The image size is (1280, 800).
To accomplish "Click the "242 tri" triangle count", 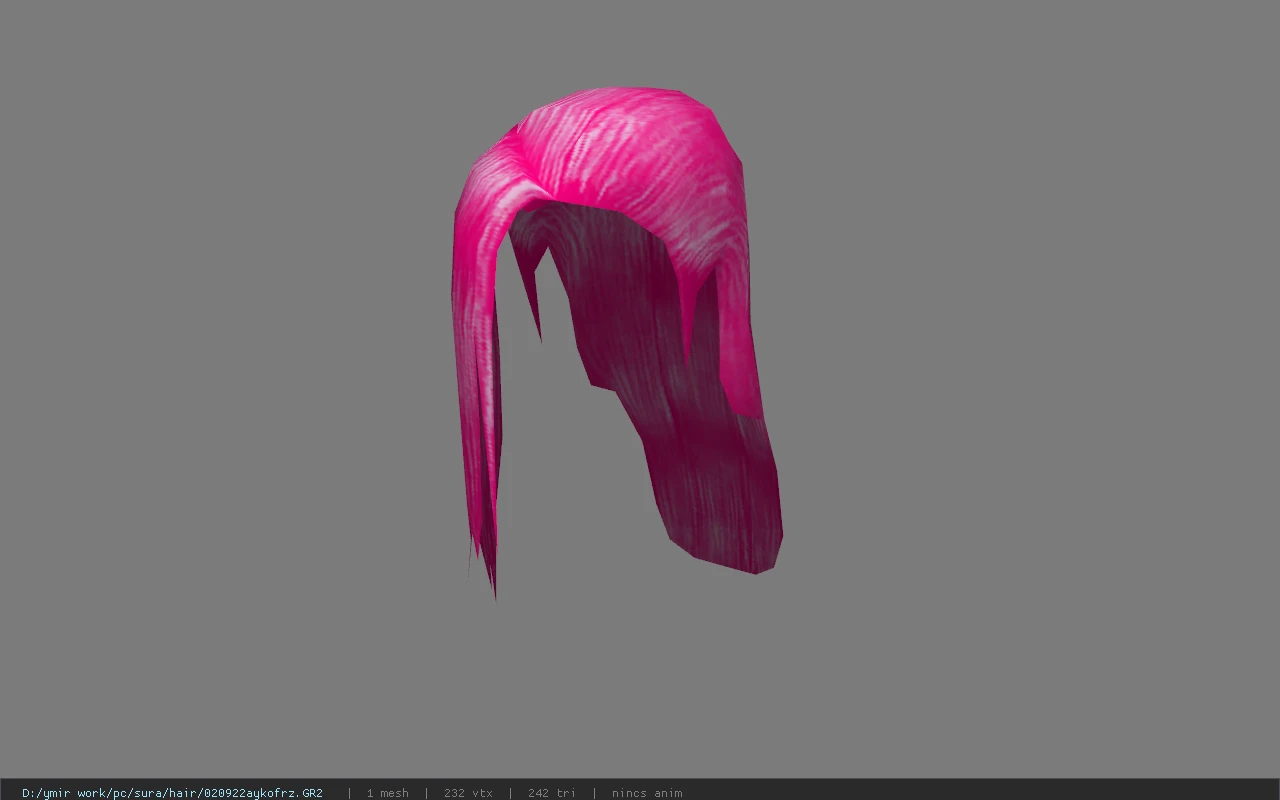I will pyautogui.click(x=552, y=793).
